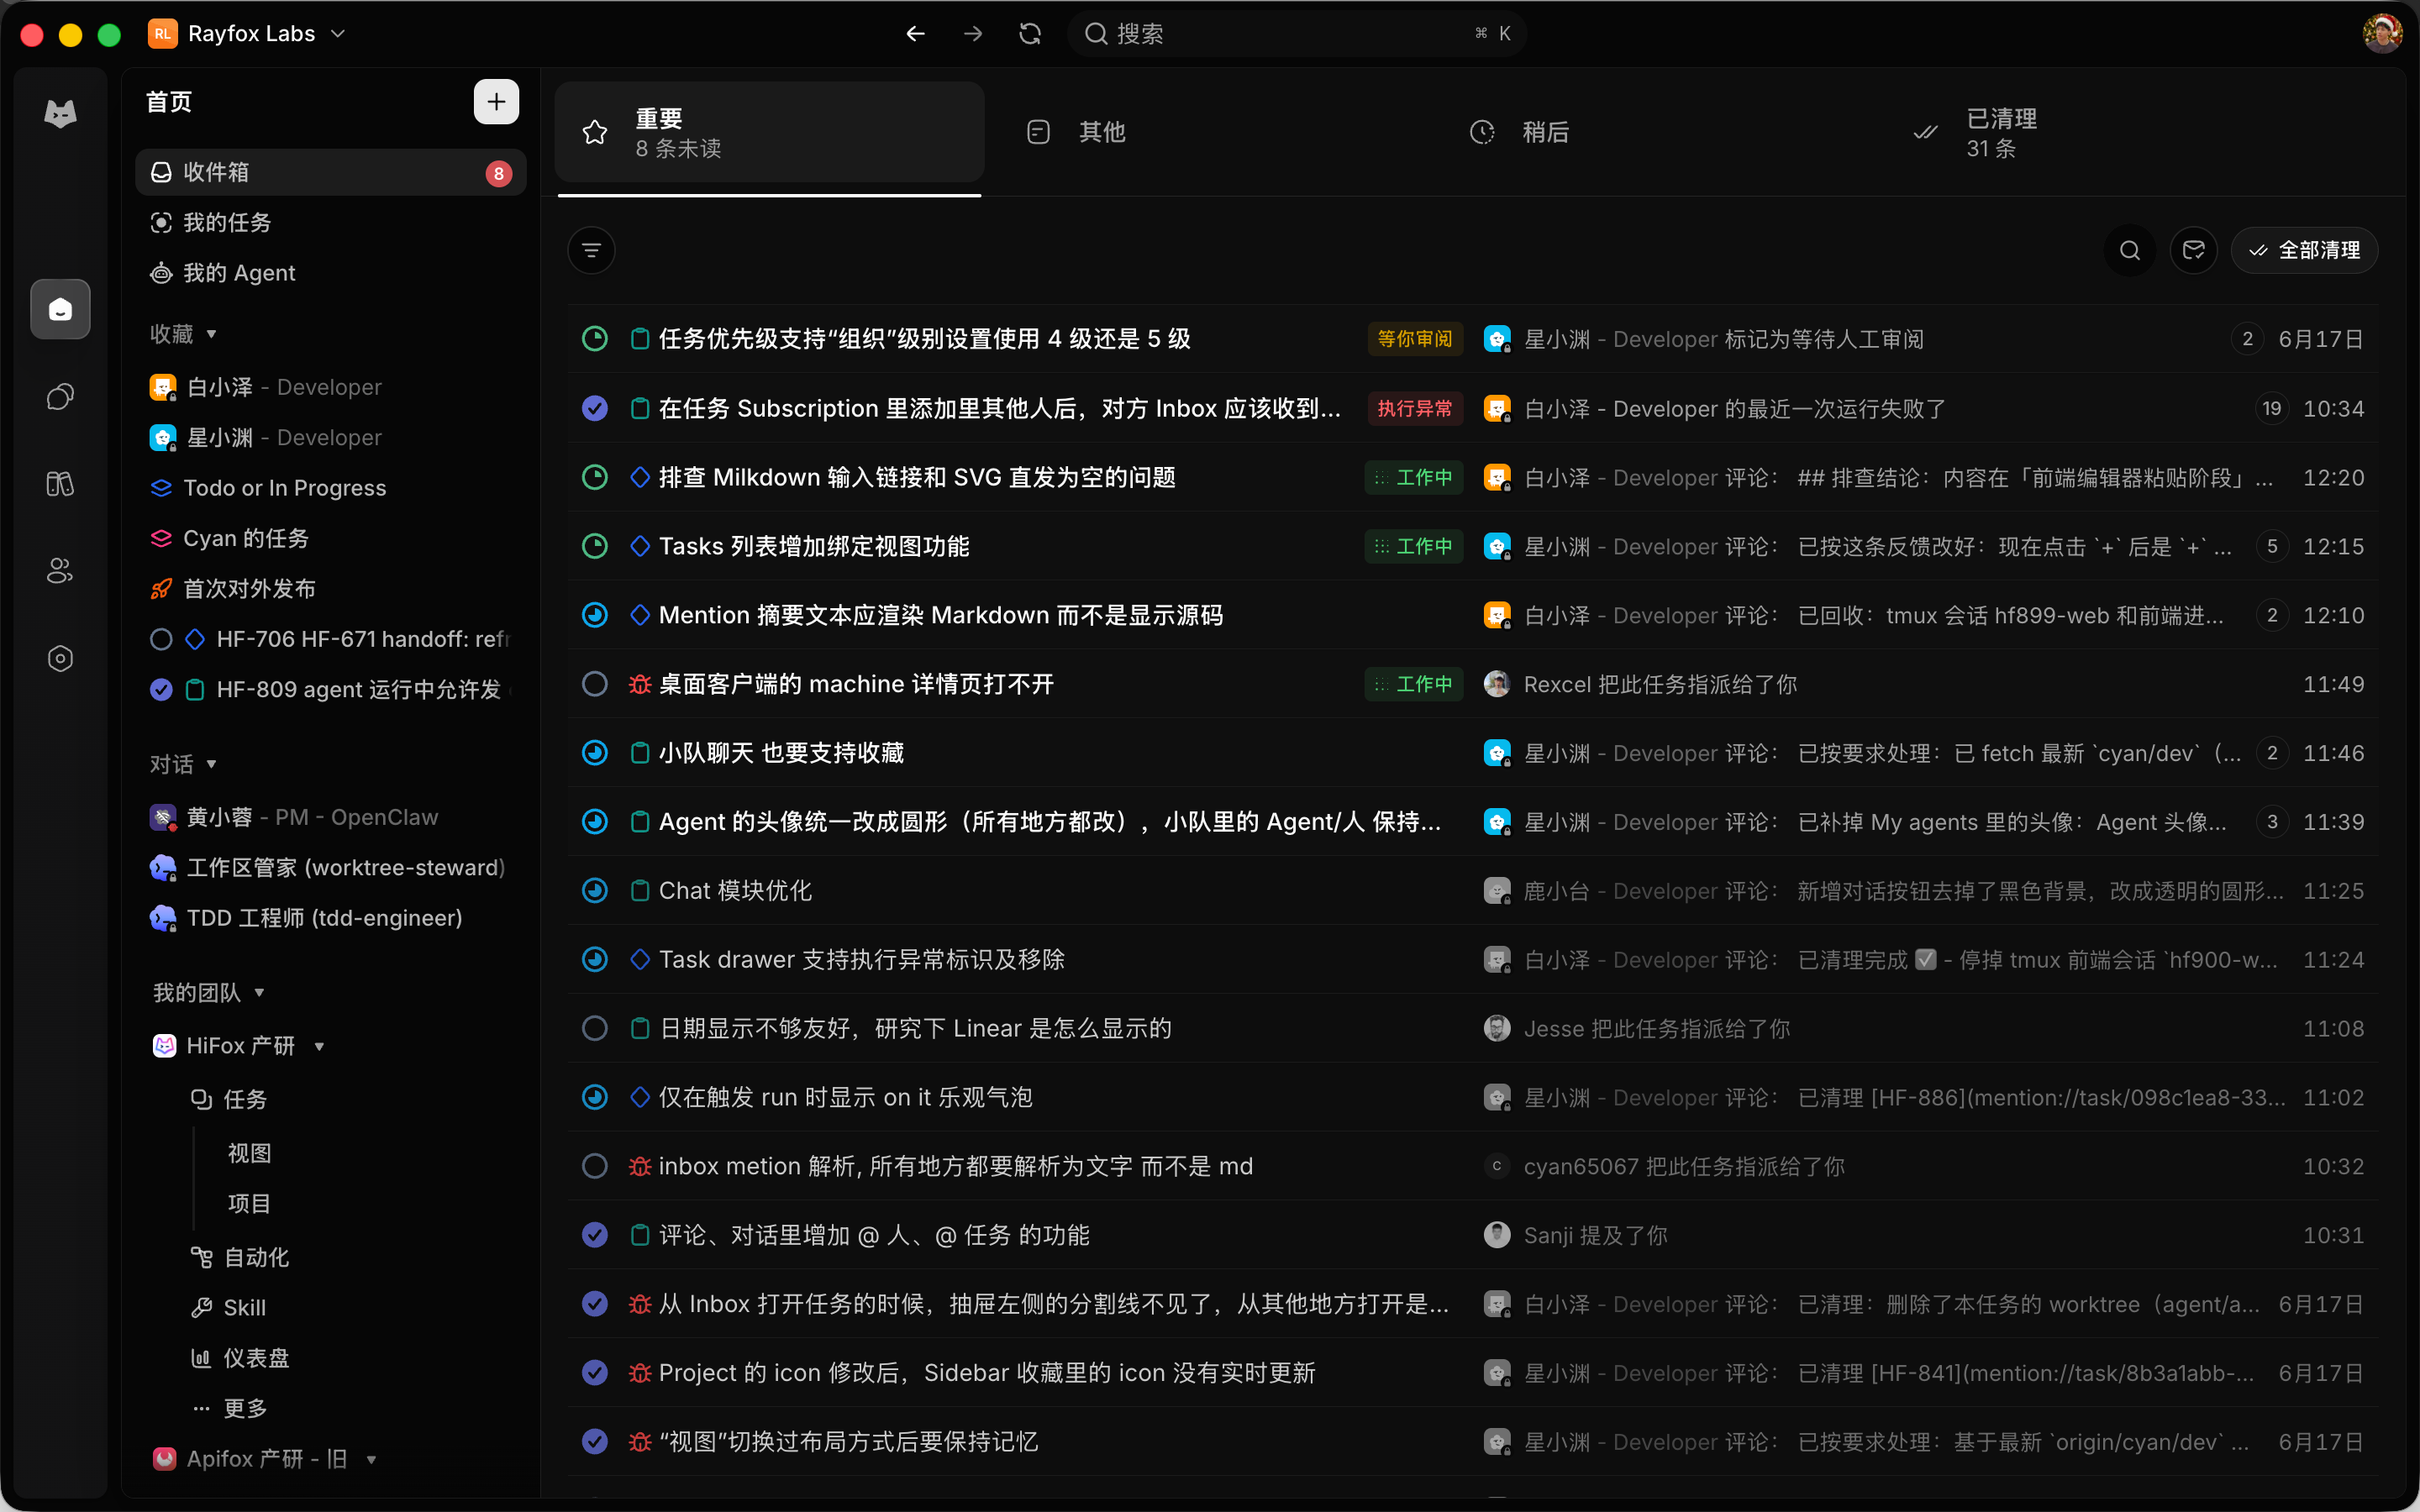Click the mark-all-read envelope icon

pos(2194,250)
